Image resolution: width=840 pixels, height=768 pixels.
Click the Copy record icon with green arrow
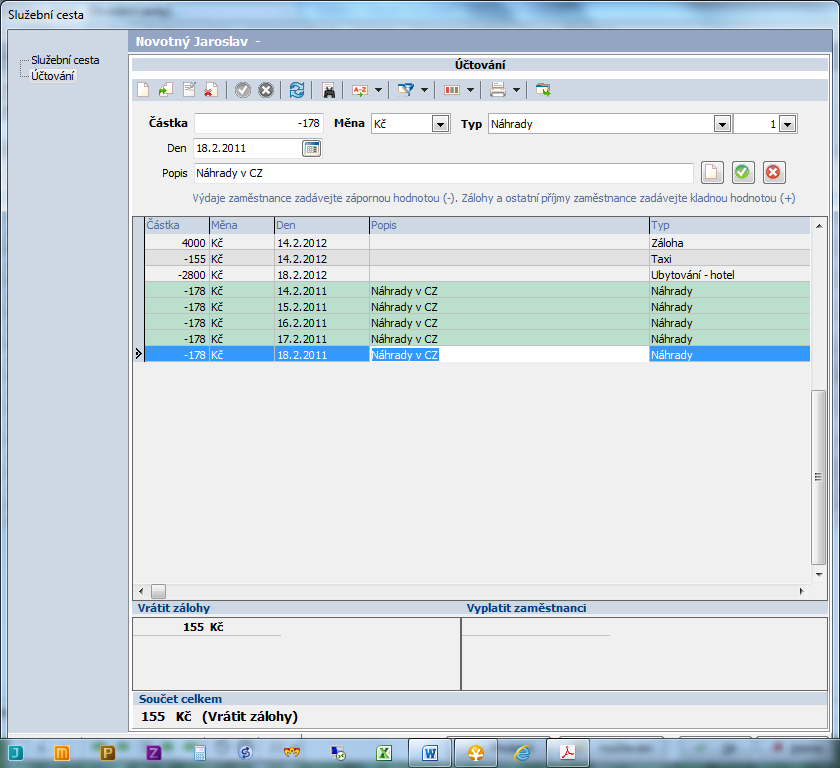[166, 90]
